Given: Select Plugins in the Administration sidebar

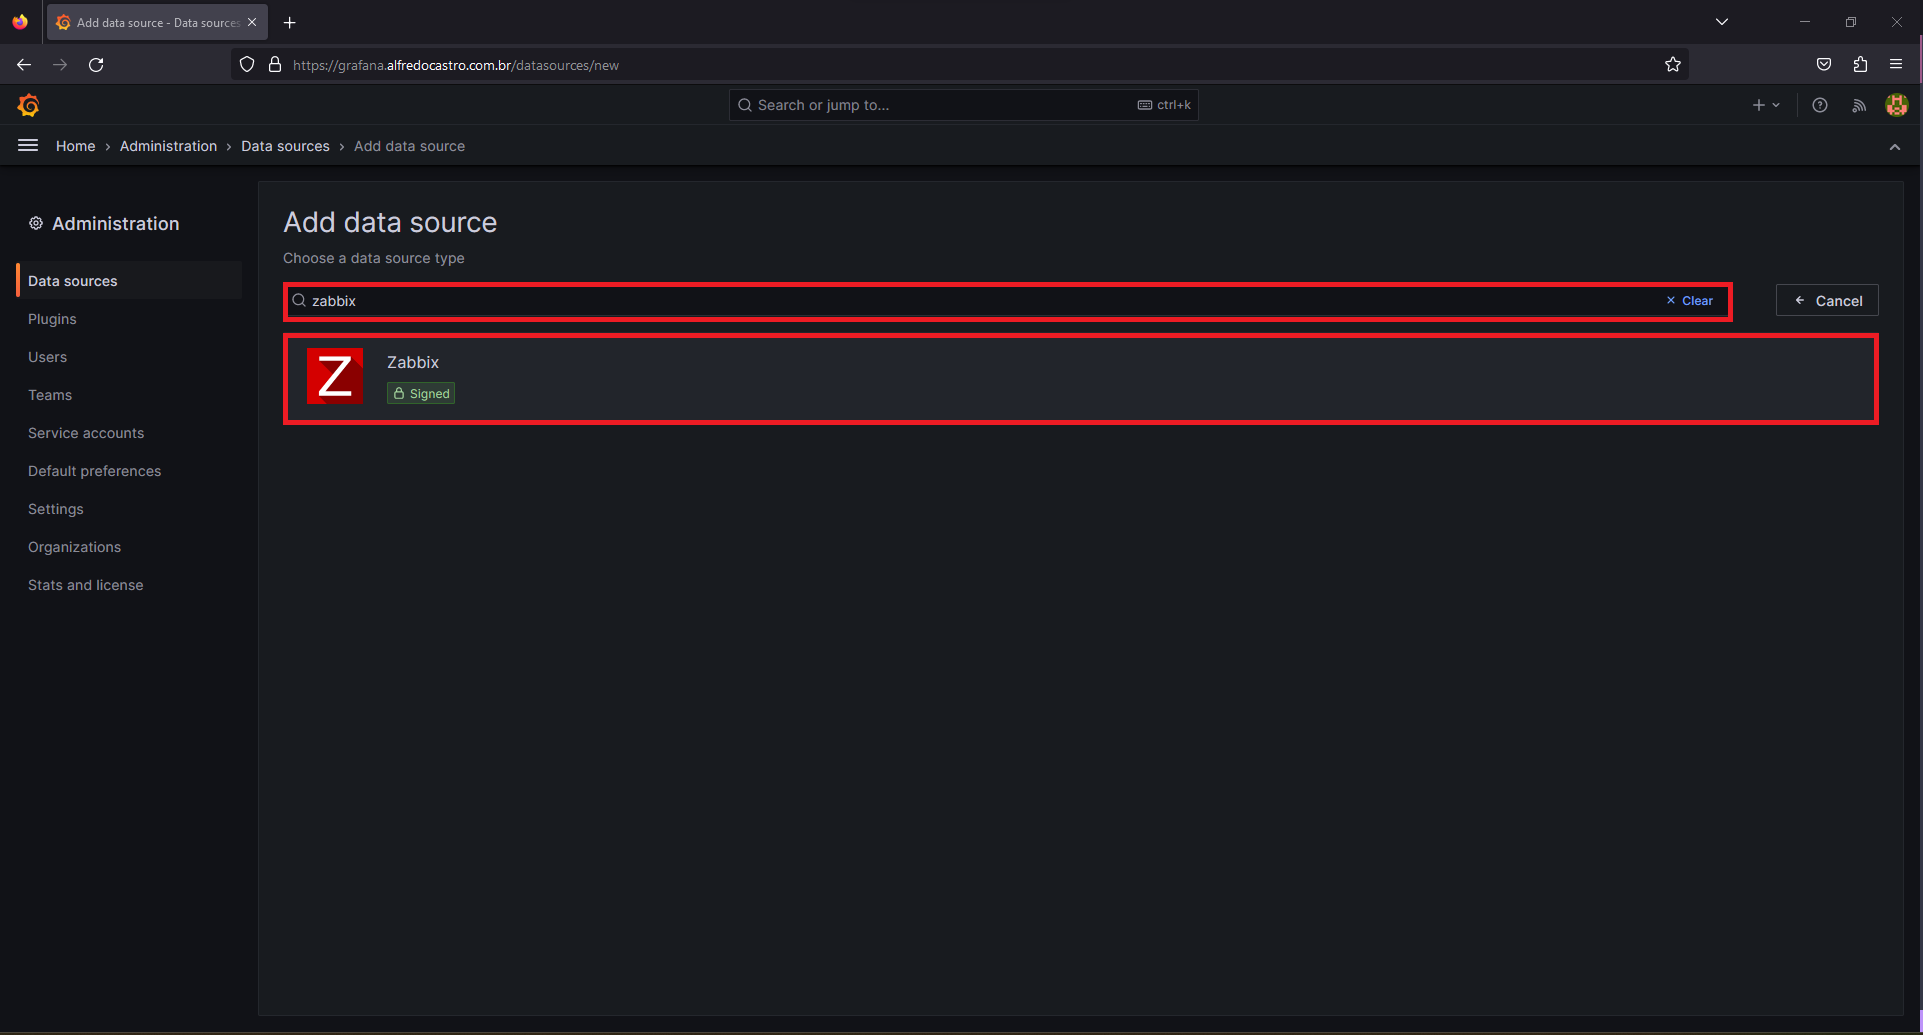Looking at the screenshot, I should point(52,319).
